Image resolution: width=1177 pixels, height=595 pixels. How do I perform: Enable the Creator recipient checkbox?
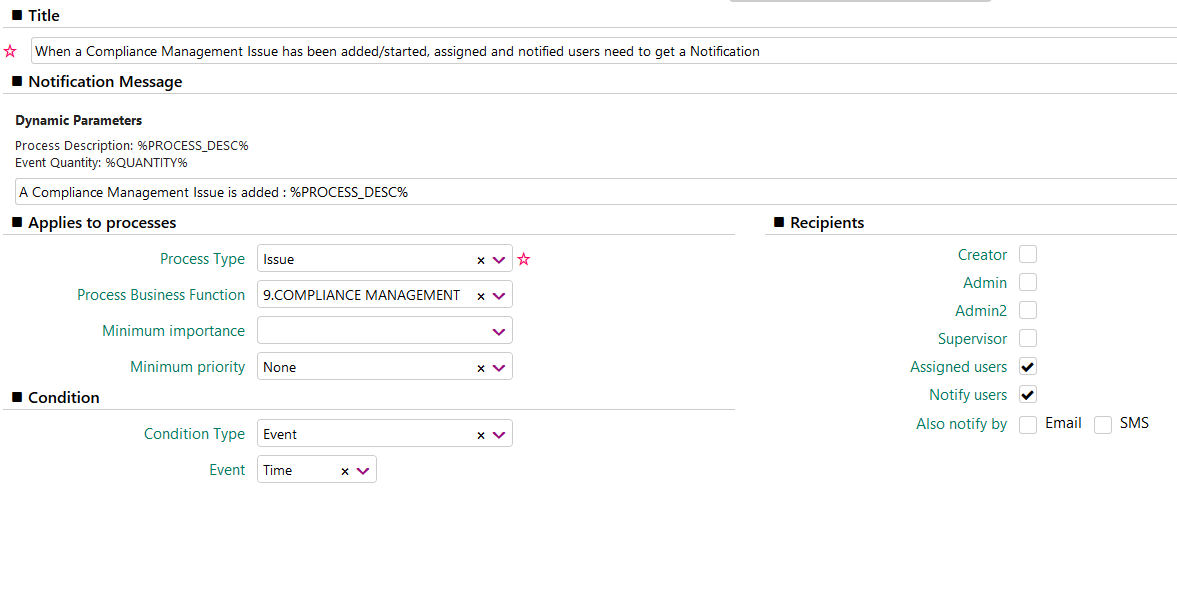pos(1028,254)
